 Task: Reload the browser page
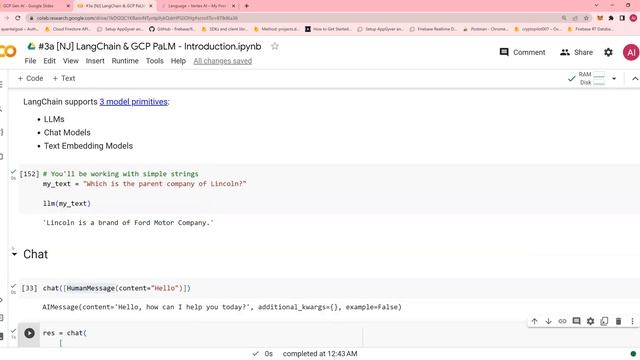coord(18,18)
